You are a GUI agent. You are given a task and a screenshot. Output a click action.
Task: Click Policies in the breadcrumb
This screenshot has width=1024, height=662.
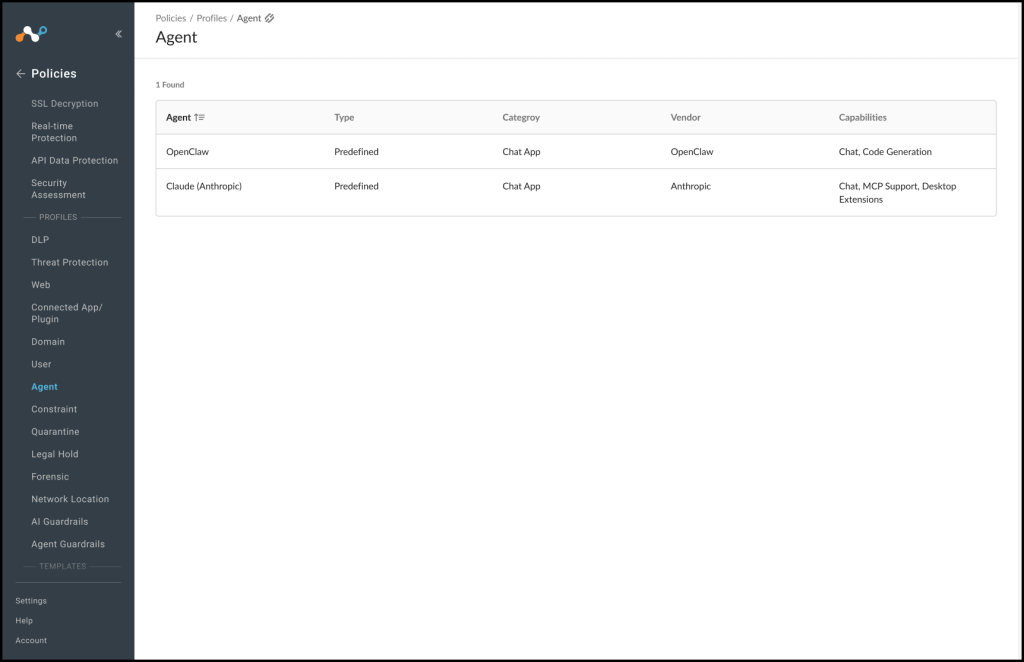pyautogui.click(x=170, y=18)
